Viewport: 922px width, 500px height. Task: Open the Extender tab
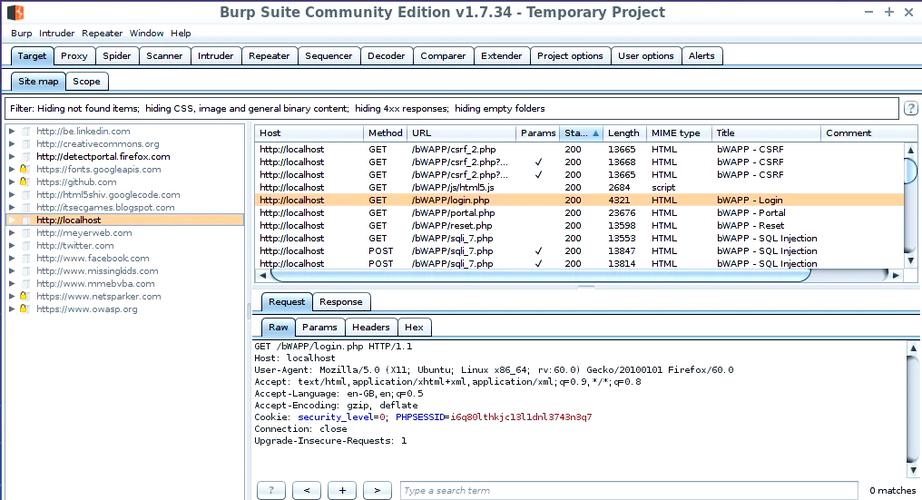click(501, 56)
